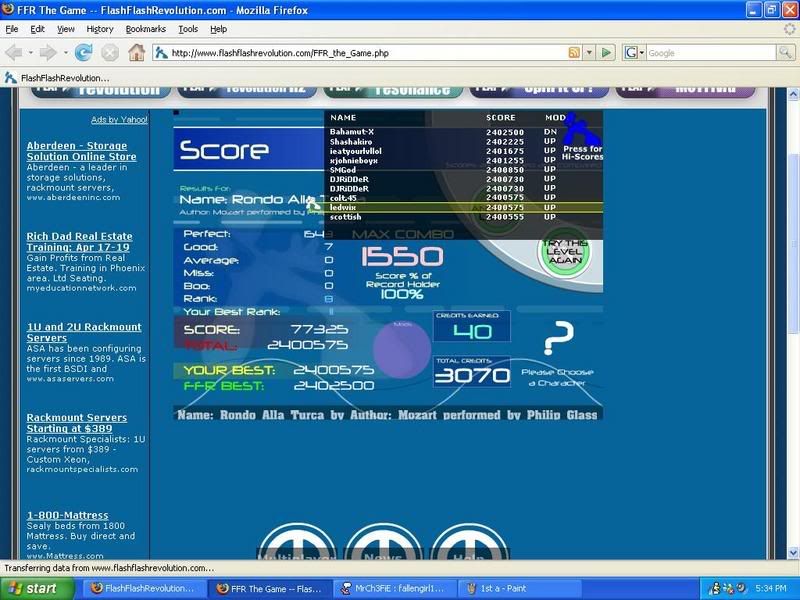Select the scottish high score row
This screenshot has height=600, width=800.
coord(463,217)
